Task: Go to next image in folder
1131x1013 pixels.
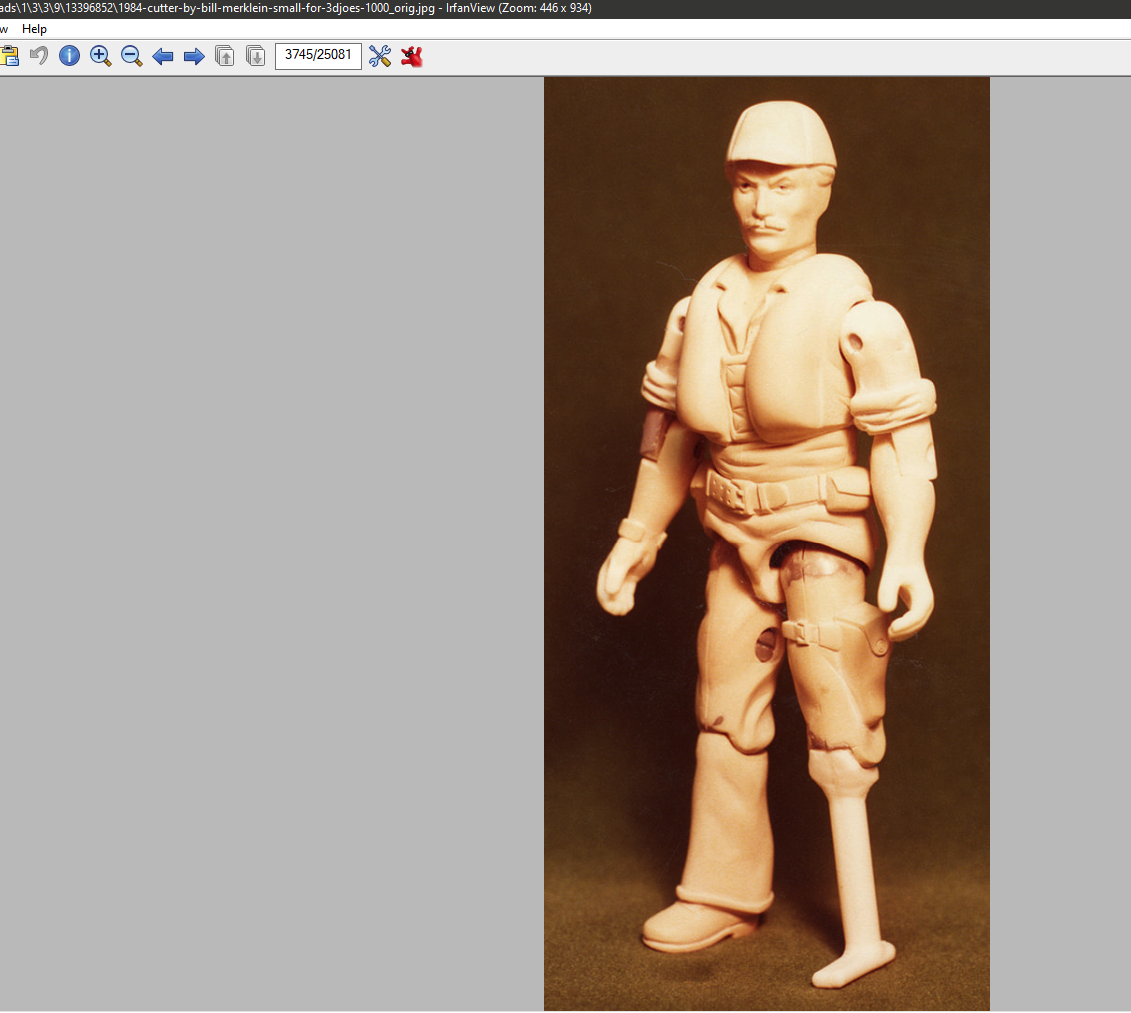Action: tap(194, 56)
